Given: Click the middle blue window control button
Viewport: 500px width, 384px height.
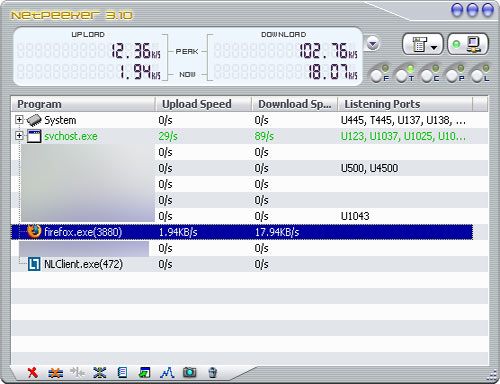Looking at the screenshot, I should click(x=472, y=10).
